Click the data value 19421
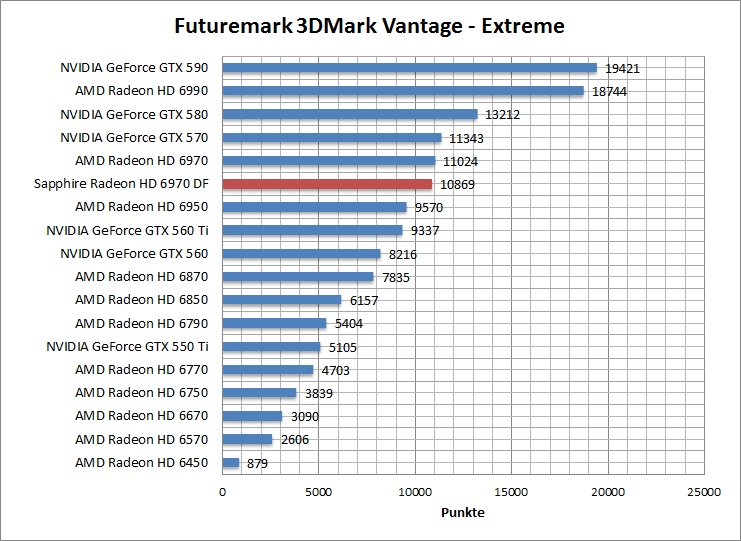The height and width of the screenshot is (541, 741). (622, 69)
